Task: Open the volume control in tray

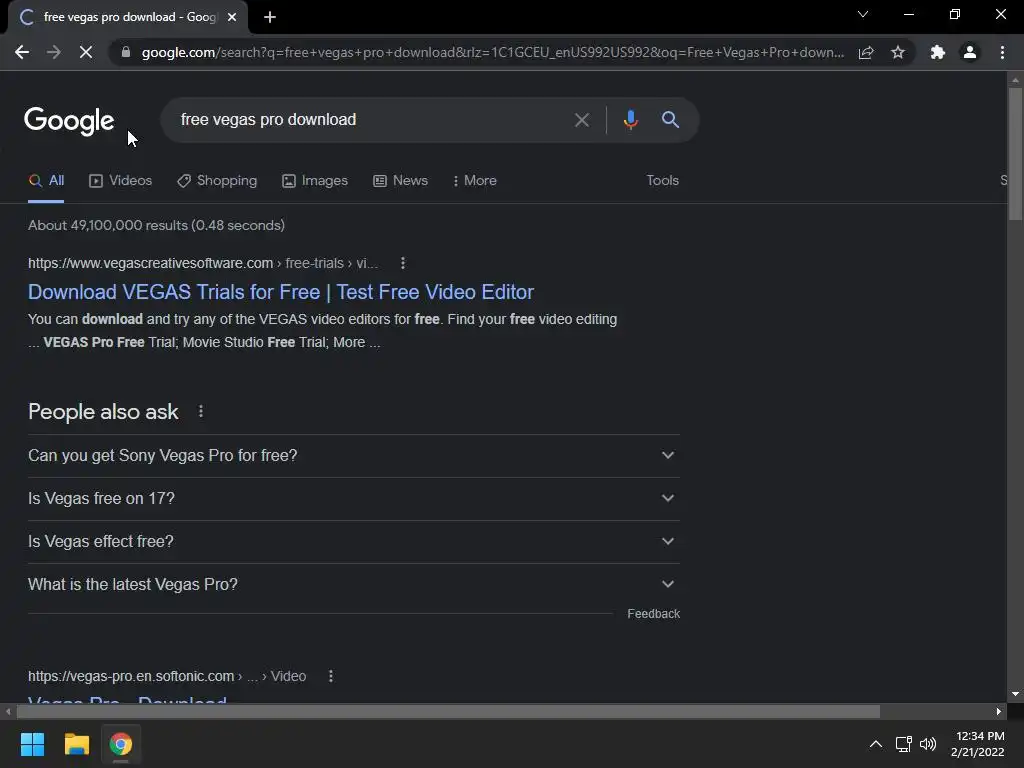Action: pyautogui.click(x=928, y=744)
